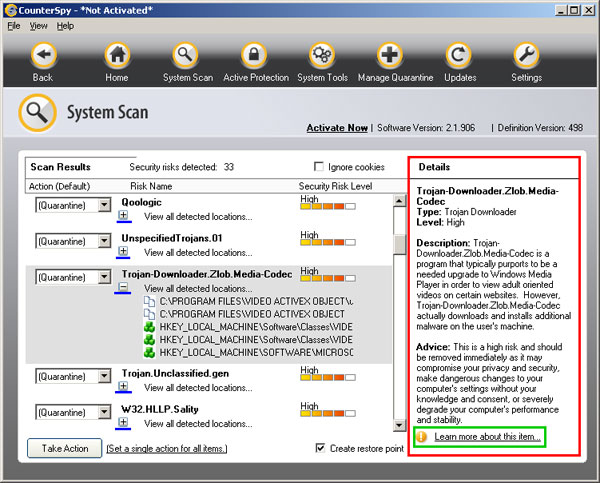Click View all detected locations under Trojan.Unclassified.gen

pyautogui.click(x=198, y=388)
